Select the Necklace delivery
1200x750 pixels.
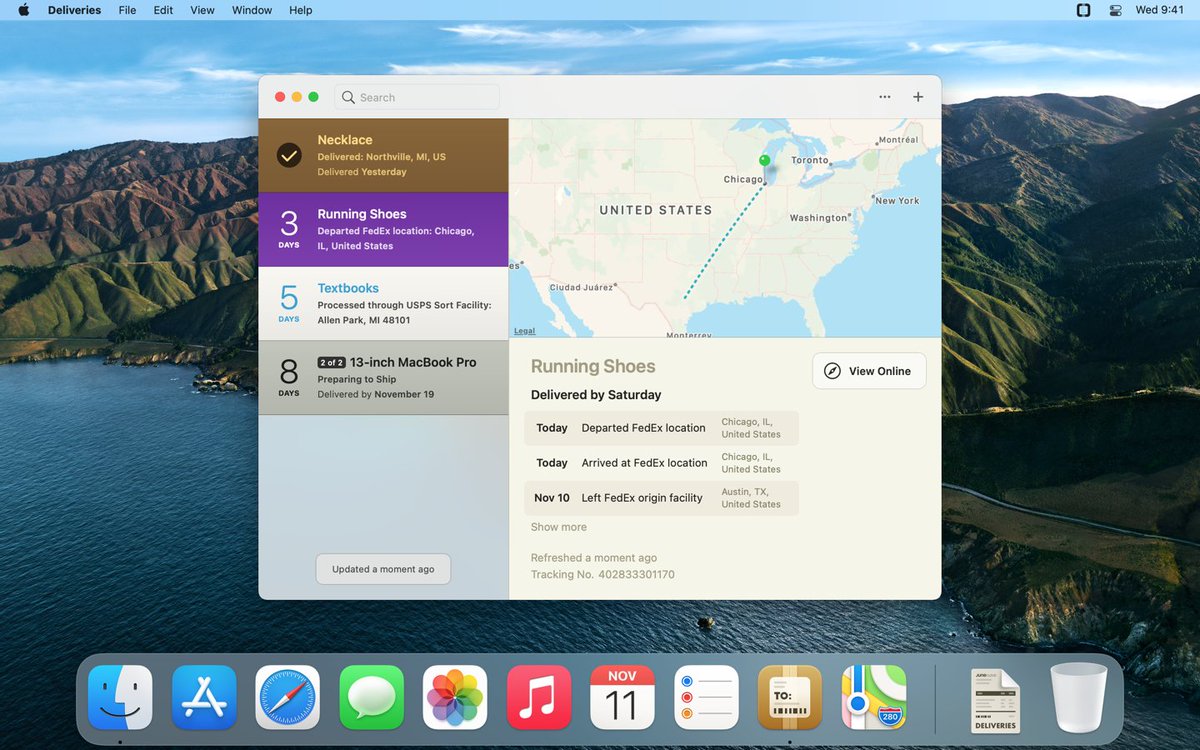point(383,156)
